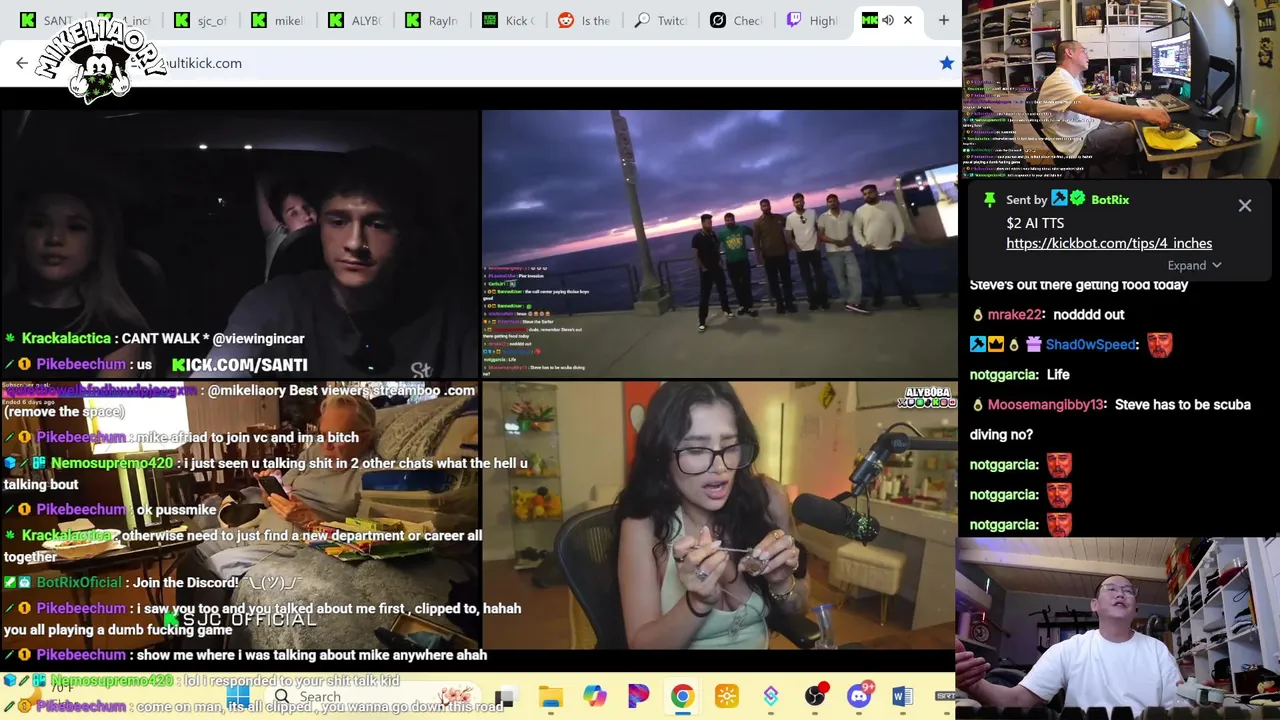This screenshot has height=720, width=1280.
Task: Click the top-right desk webcam overlay
Action: [1121, 89]
